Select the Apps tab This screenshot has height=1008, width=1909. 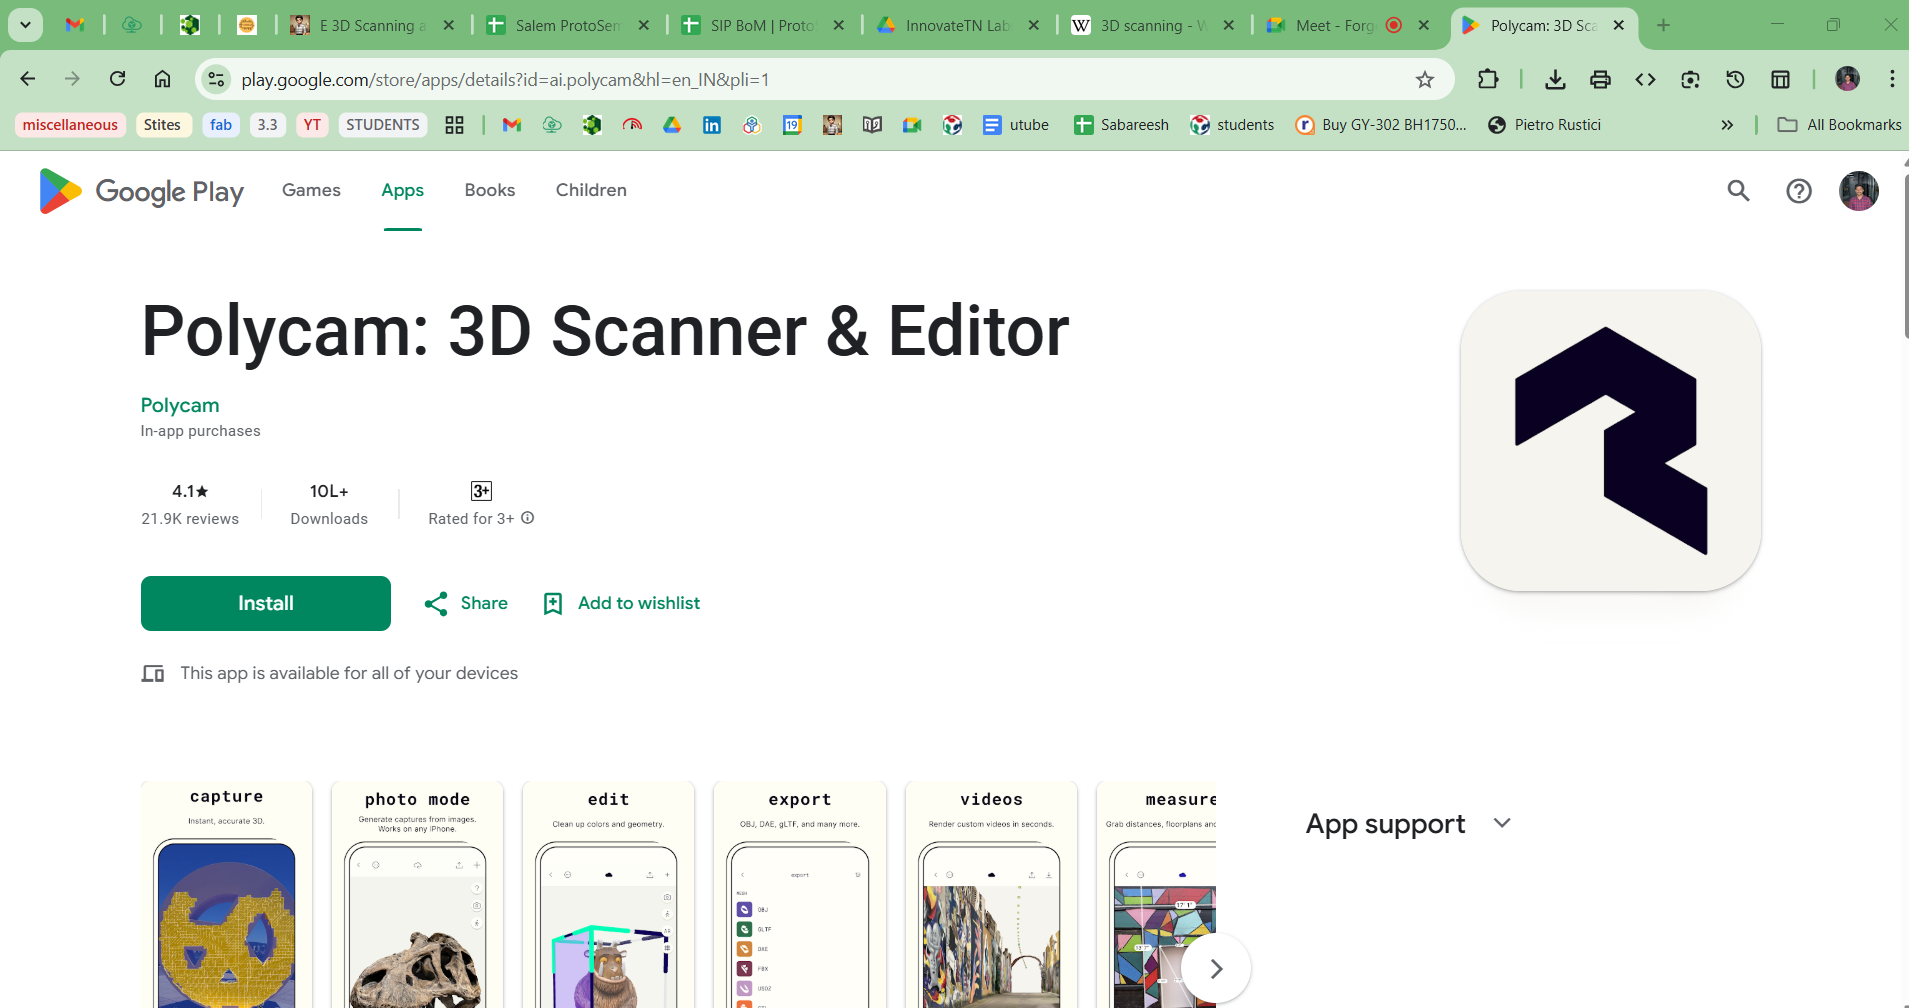coord(402,190)
